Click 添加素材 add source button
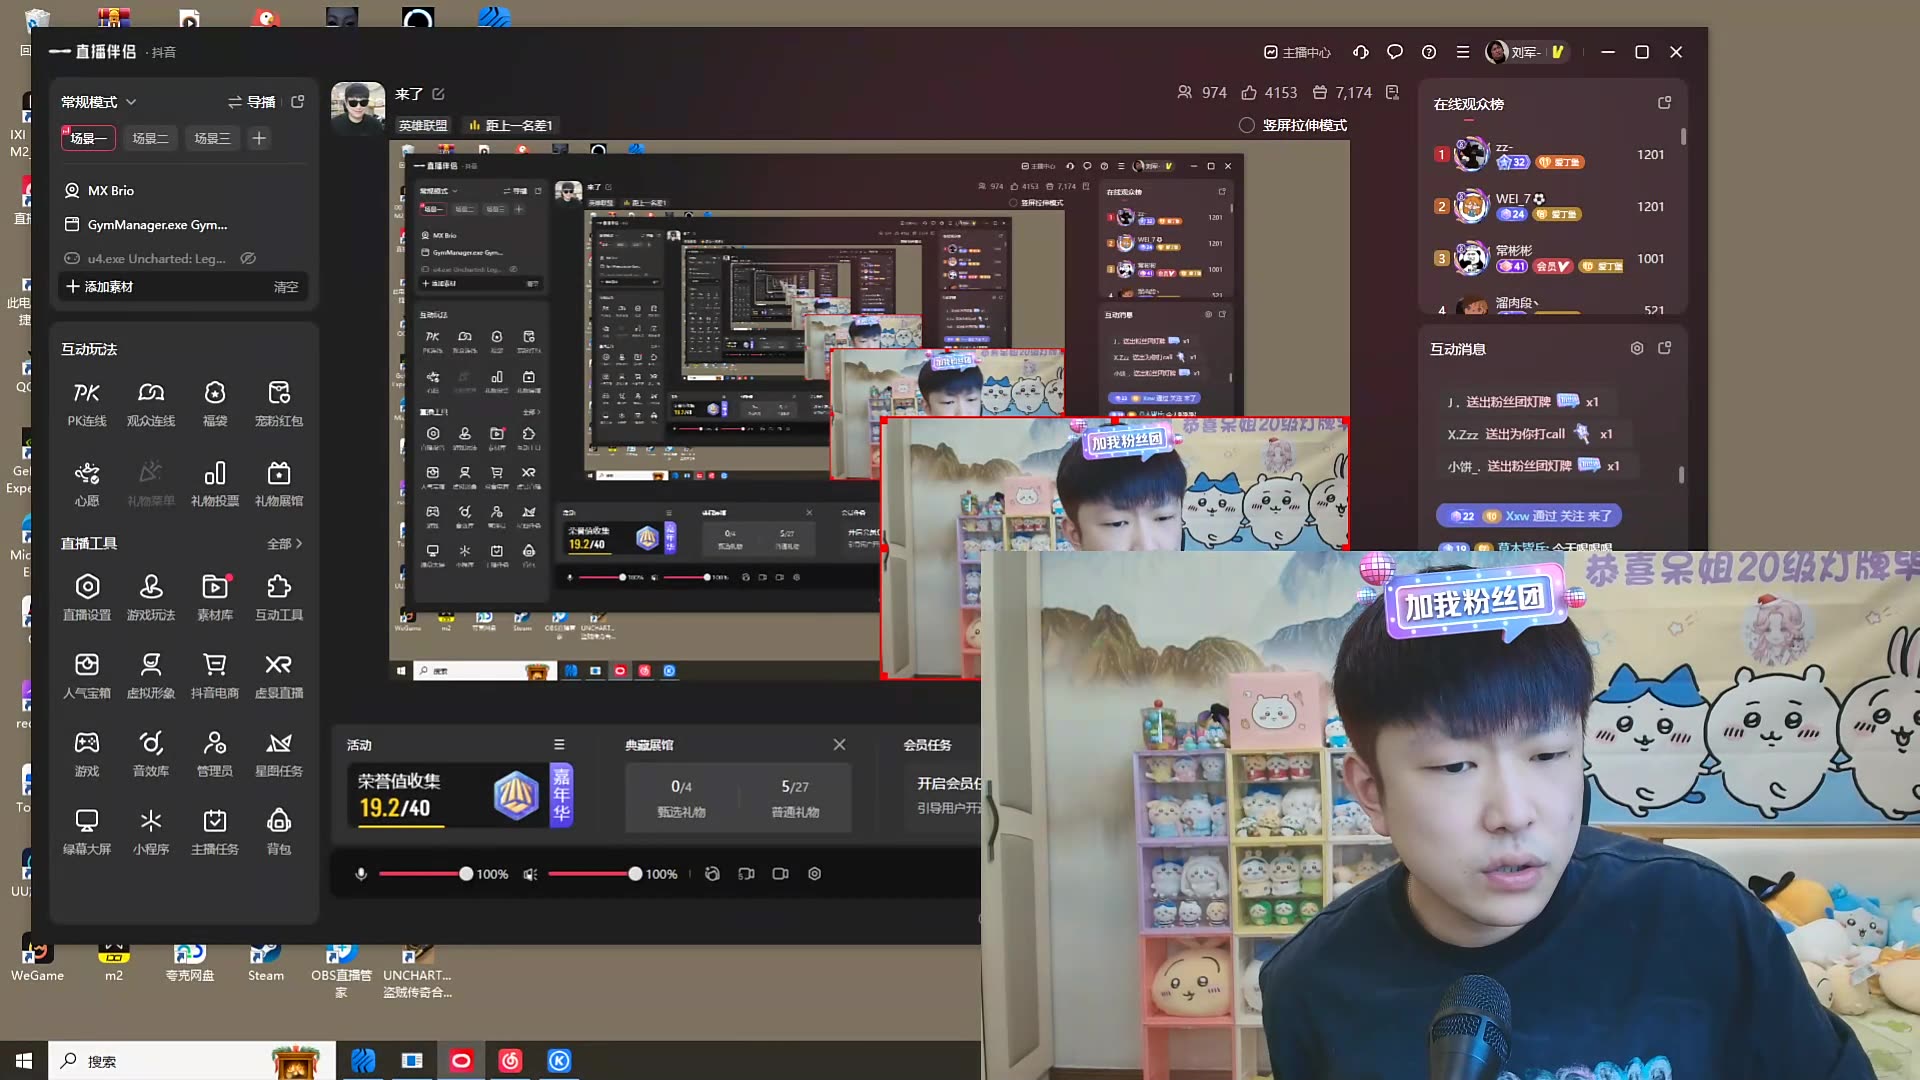The width and height of the screenshot is (1920, 1080). 99,287
